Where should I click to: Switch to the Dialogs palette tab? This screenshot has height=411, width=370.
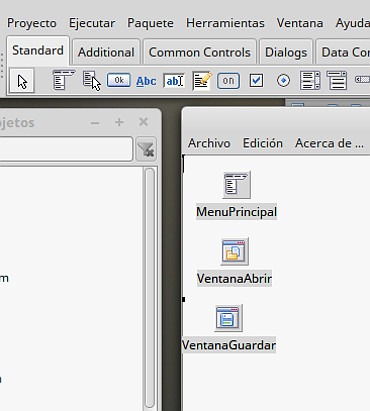(286, 52)
